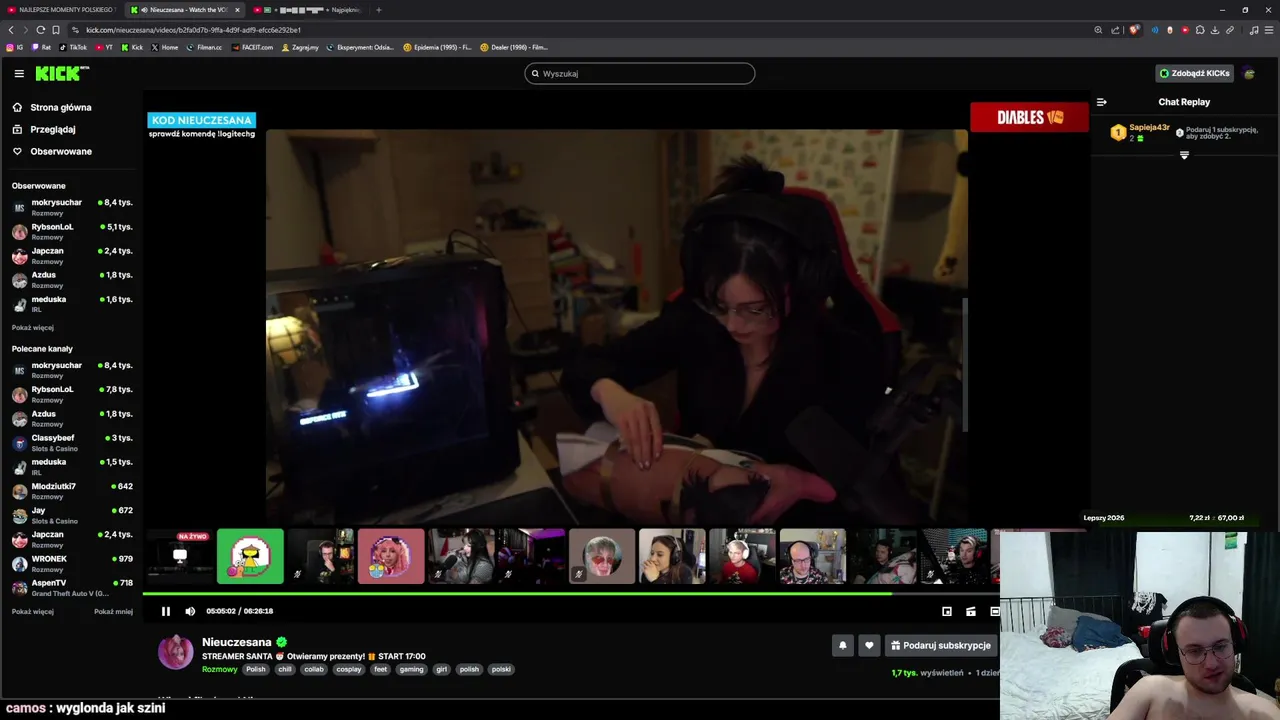Enable notifications with the bell icon

tap(842, 645)
